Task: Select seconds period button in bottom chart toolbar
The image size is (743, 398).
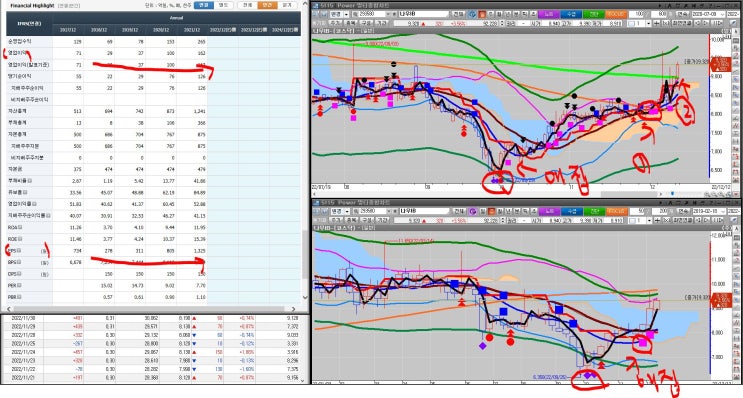Action: (x=534, y=211)
